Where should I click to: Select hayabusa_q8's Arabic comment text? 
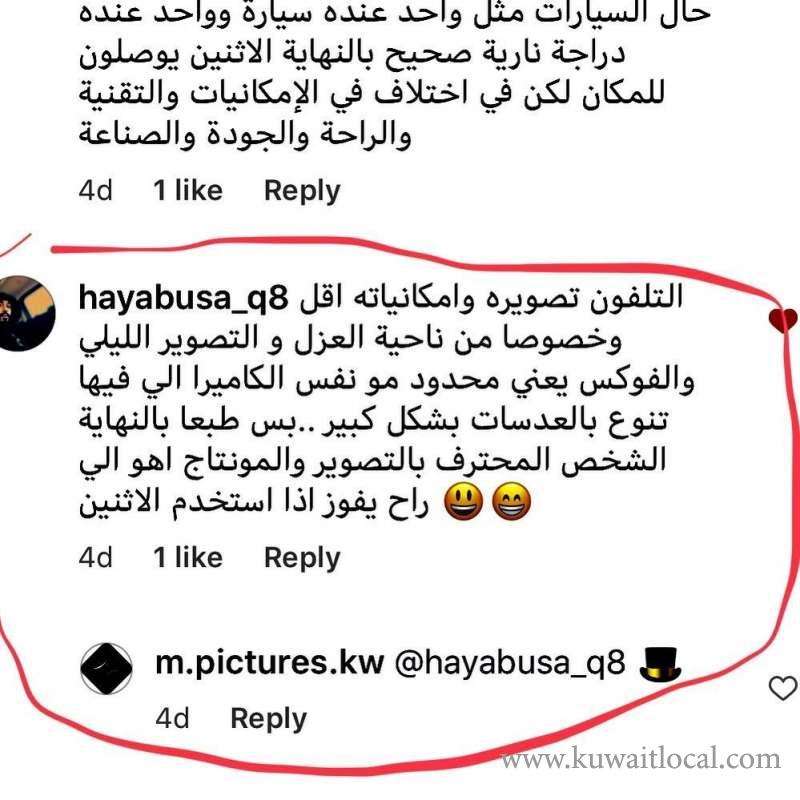point(387,401)
